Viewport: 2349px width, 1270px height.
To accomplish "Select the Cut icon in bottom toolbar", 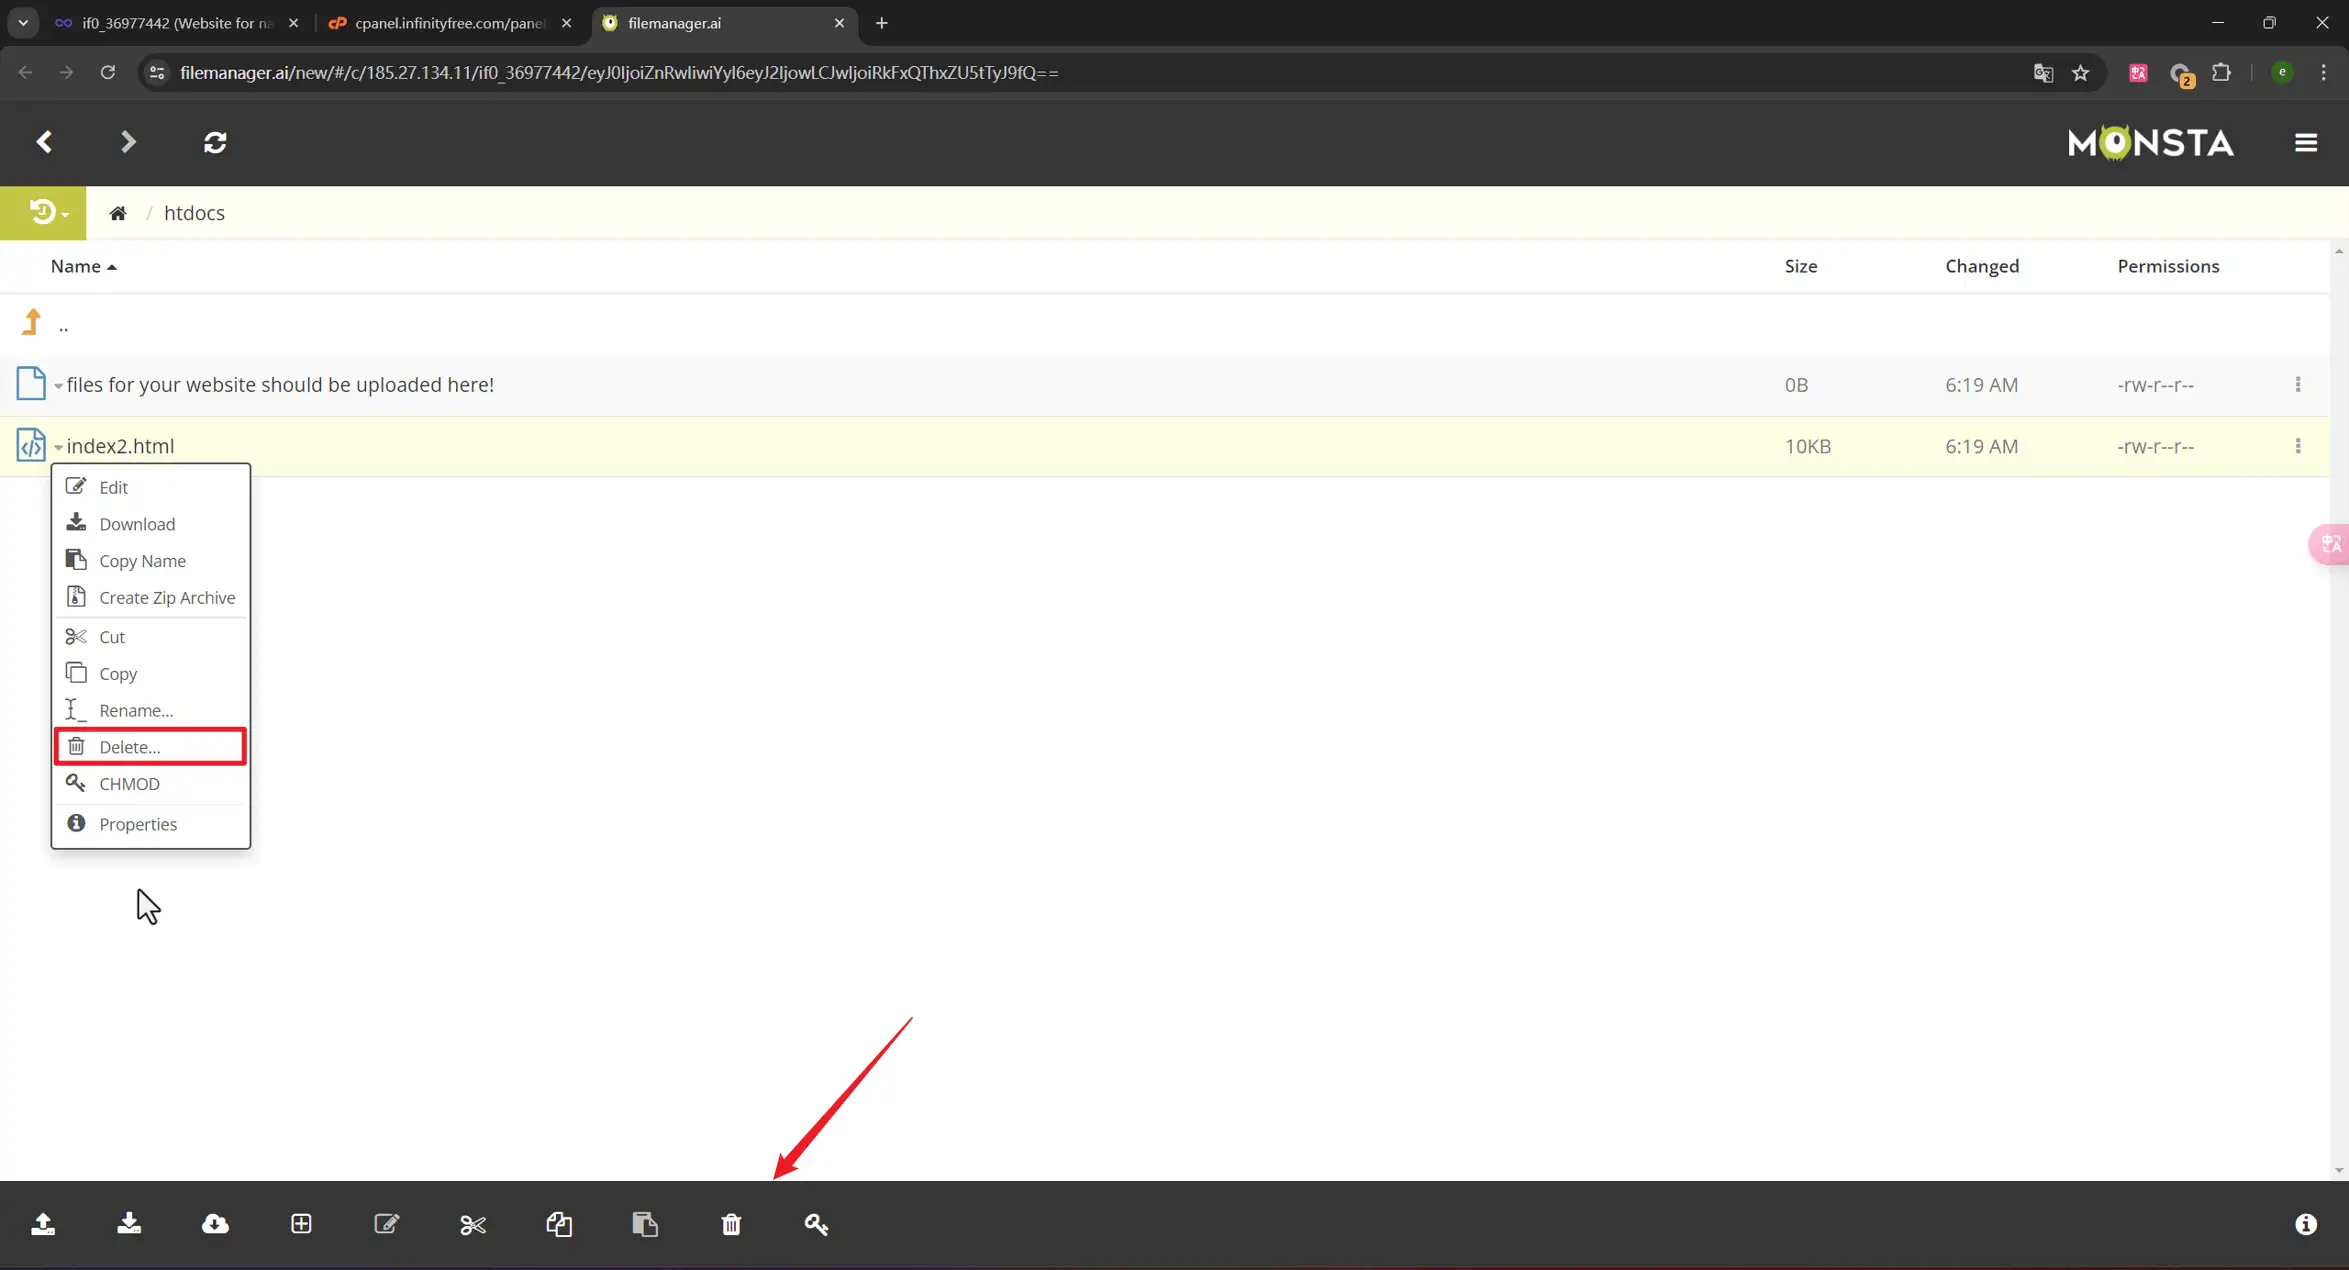I will tap(472, 1223).
